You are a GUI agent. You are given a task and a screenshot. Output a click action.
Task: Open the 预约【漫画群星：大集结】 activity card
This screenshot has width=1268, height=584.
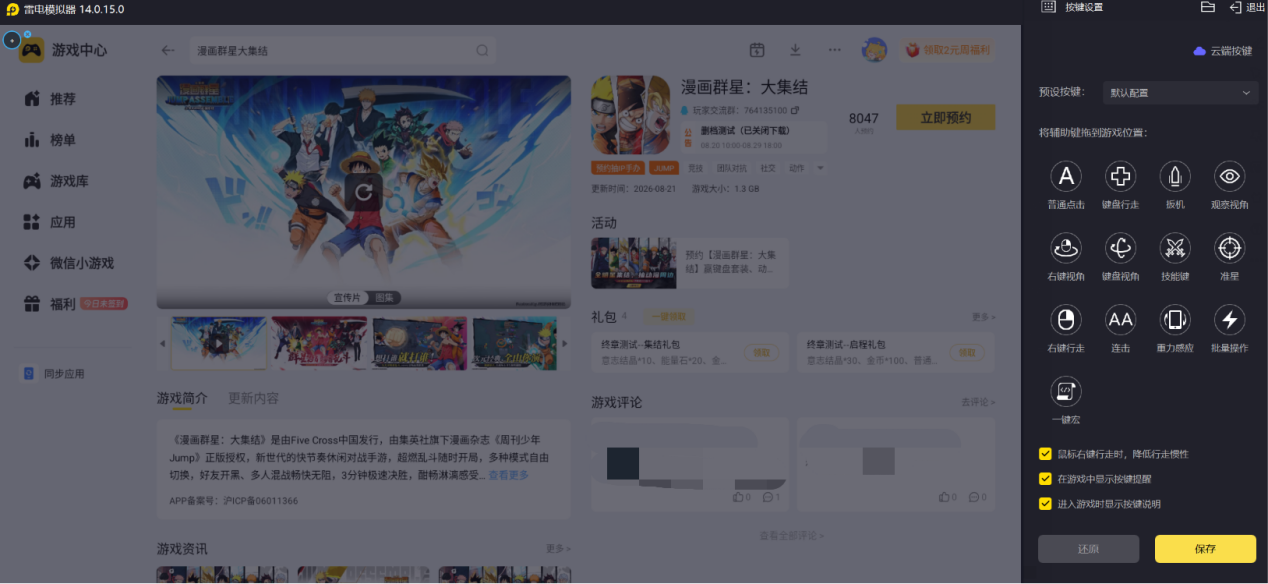pyautogui.click(x=690, y=263)
